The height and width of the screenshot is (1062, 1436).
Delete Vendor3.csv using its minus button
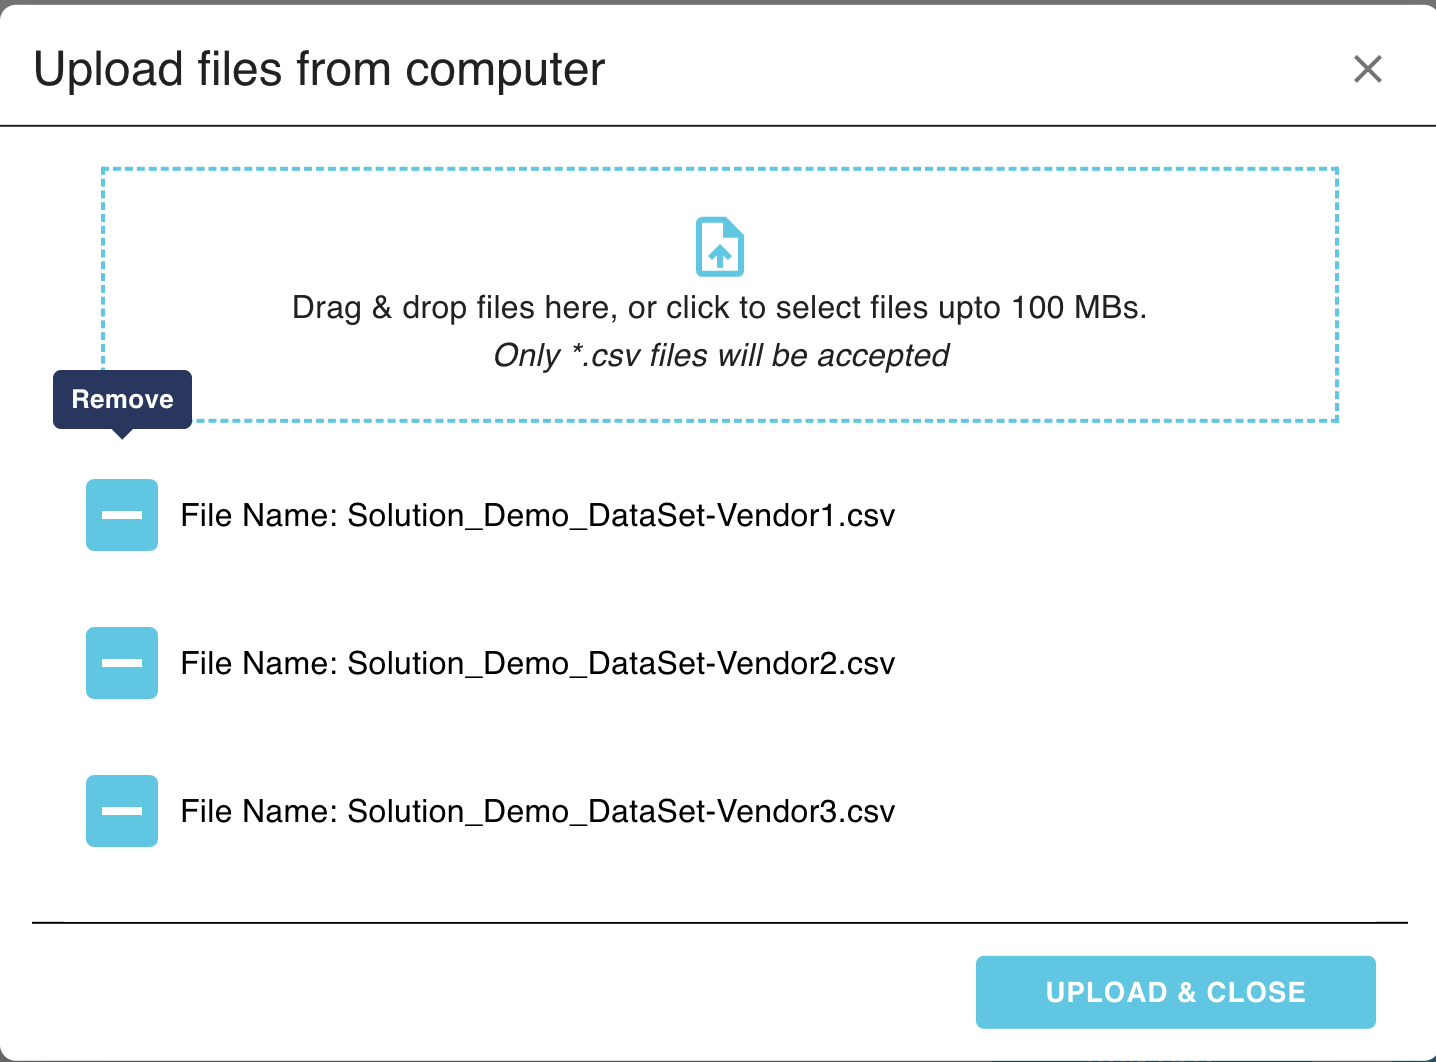[x=122, y=811]
